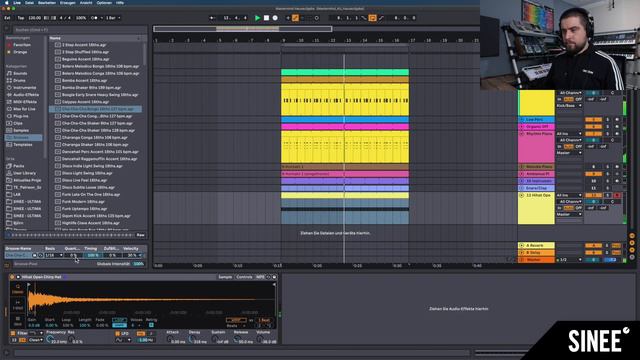Start playback with the green Play button

pyautogui.click(x=257, y=18)
